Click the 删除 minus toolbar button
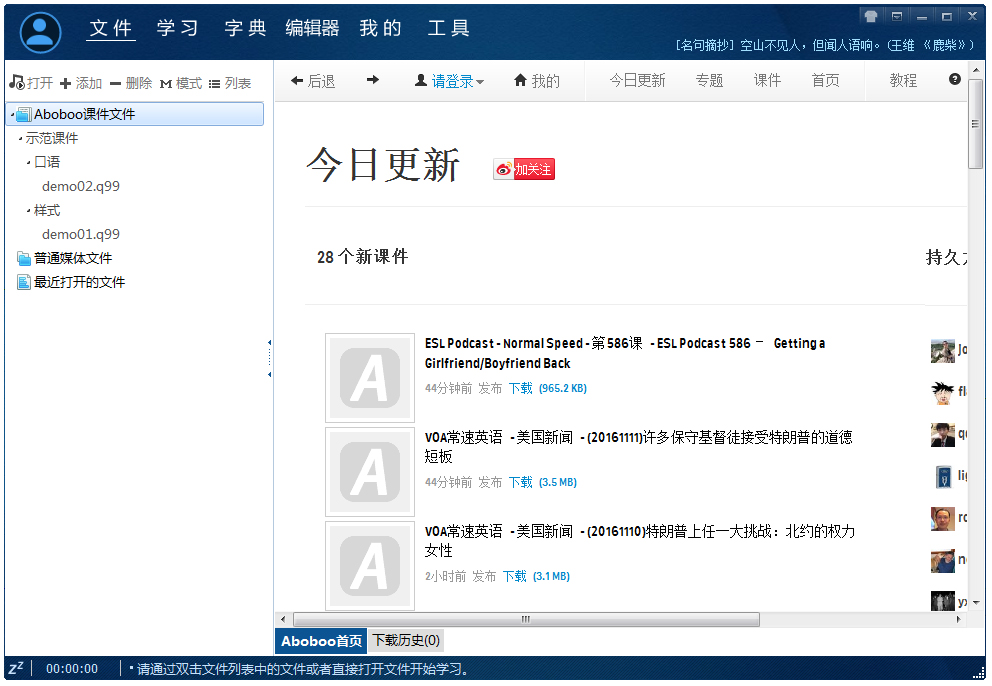Screen dimensions: 992x686 pos(131,83)
